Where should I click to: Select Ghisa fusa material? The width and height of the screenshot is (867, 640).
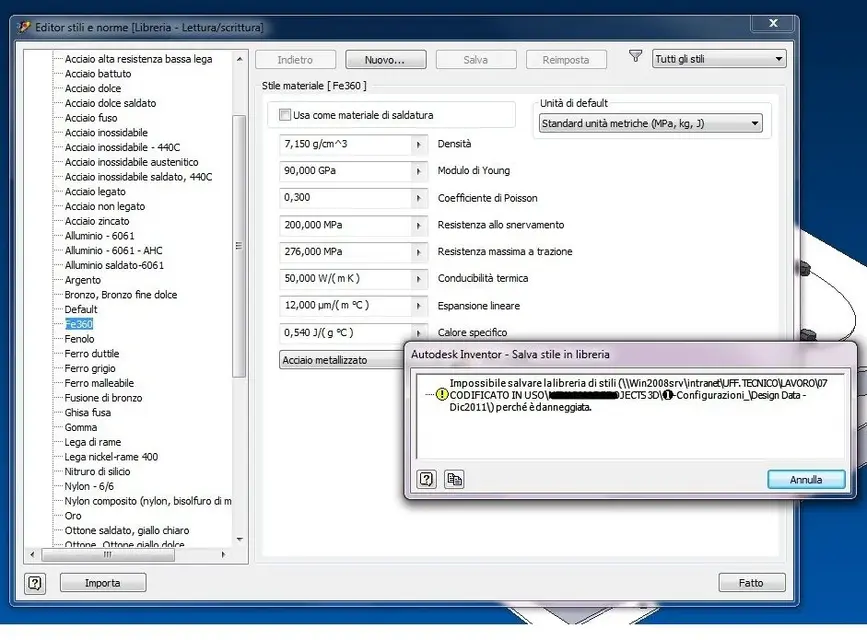[87, 413]
